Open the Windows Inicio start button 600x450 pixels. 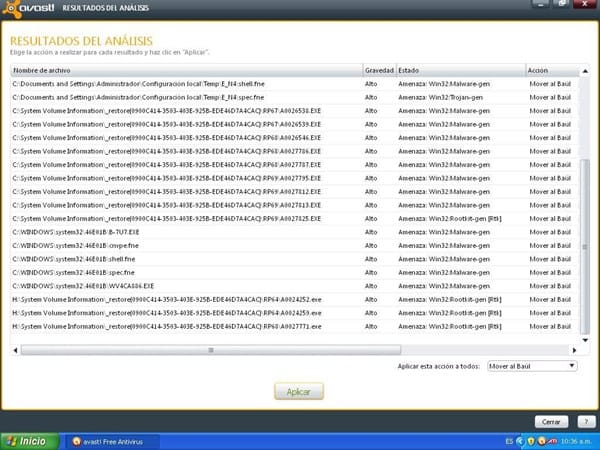pyautogui.click(x=29, y=442)
